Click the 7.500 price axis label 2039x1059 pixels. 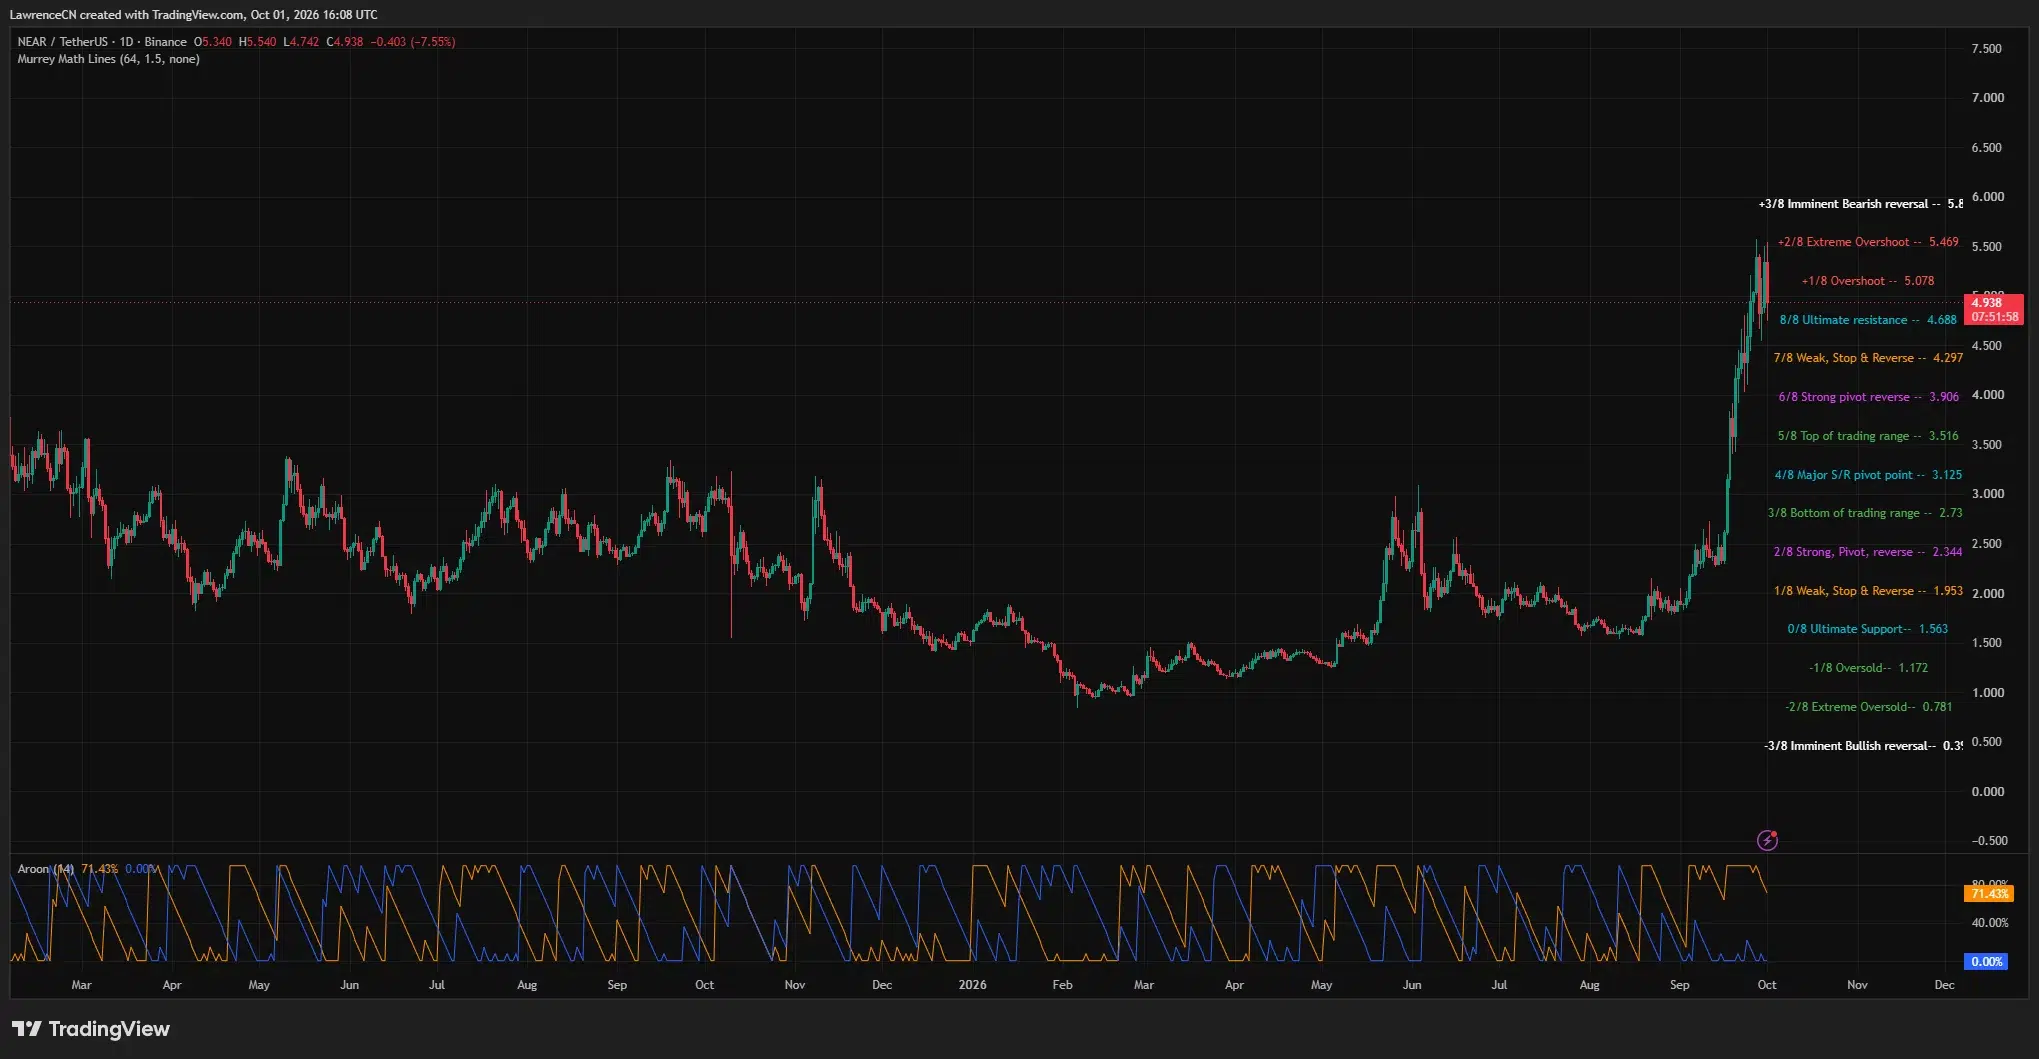(1987, 49)
